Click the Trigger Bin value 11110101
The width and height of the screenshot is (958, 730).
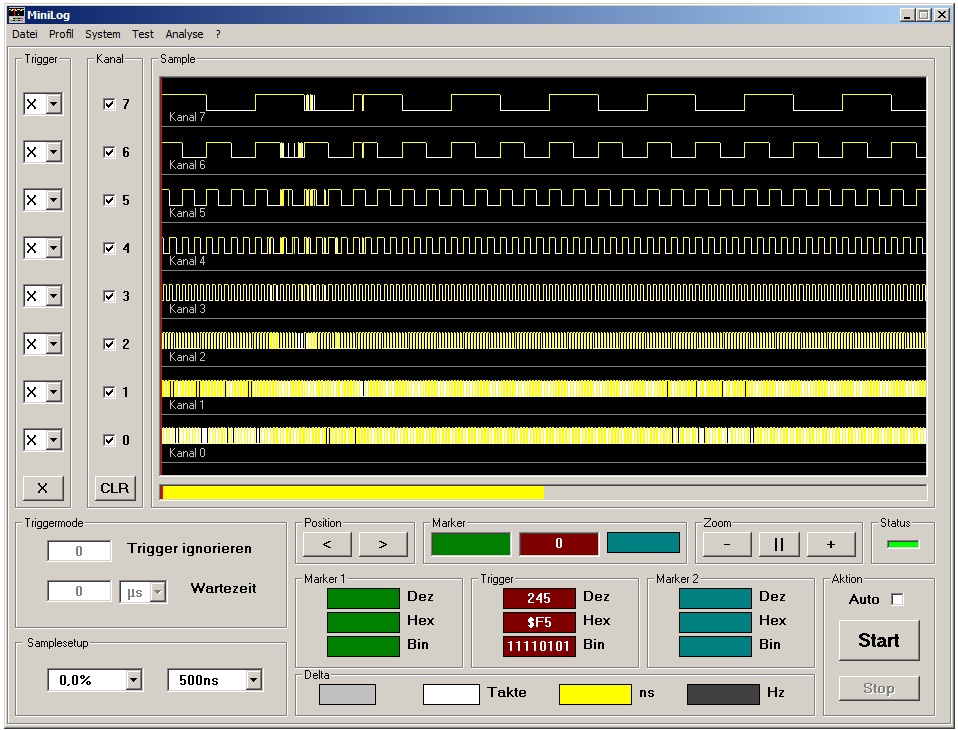pyautogui.click(x=539, y=646)
